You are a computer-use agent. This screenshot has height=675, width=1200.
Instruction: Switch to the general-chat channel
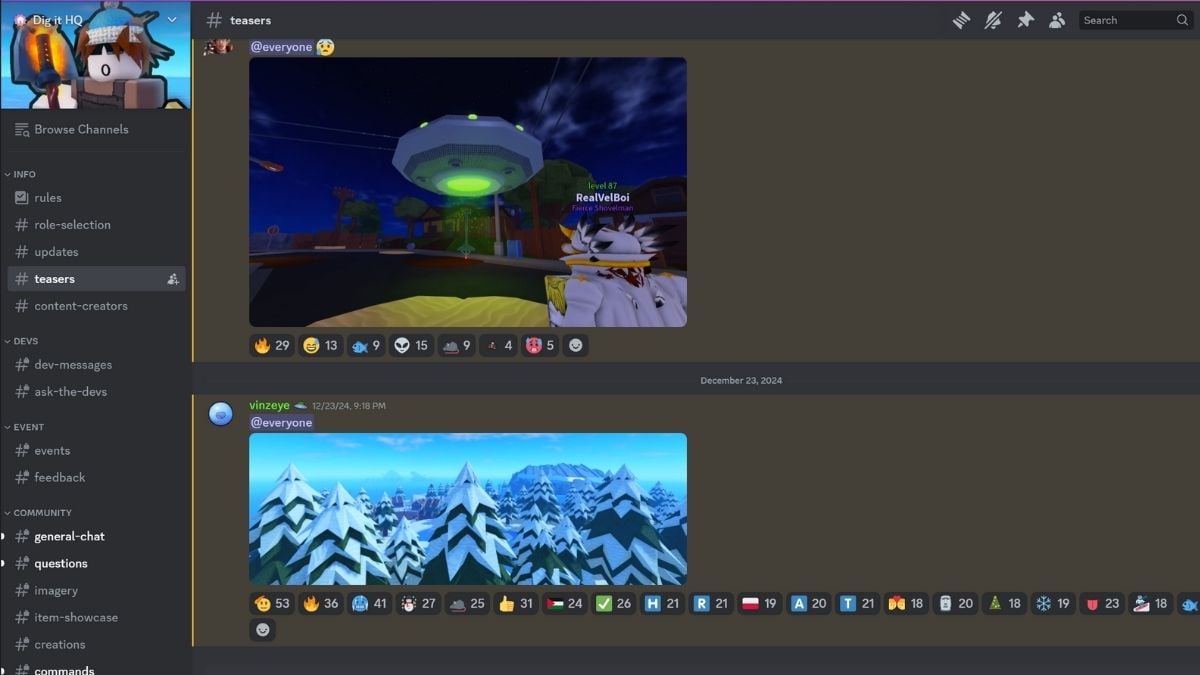(x=69, y=536)
